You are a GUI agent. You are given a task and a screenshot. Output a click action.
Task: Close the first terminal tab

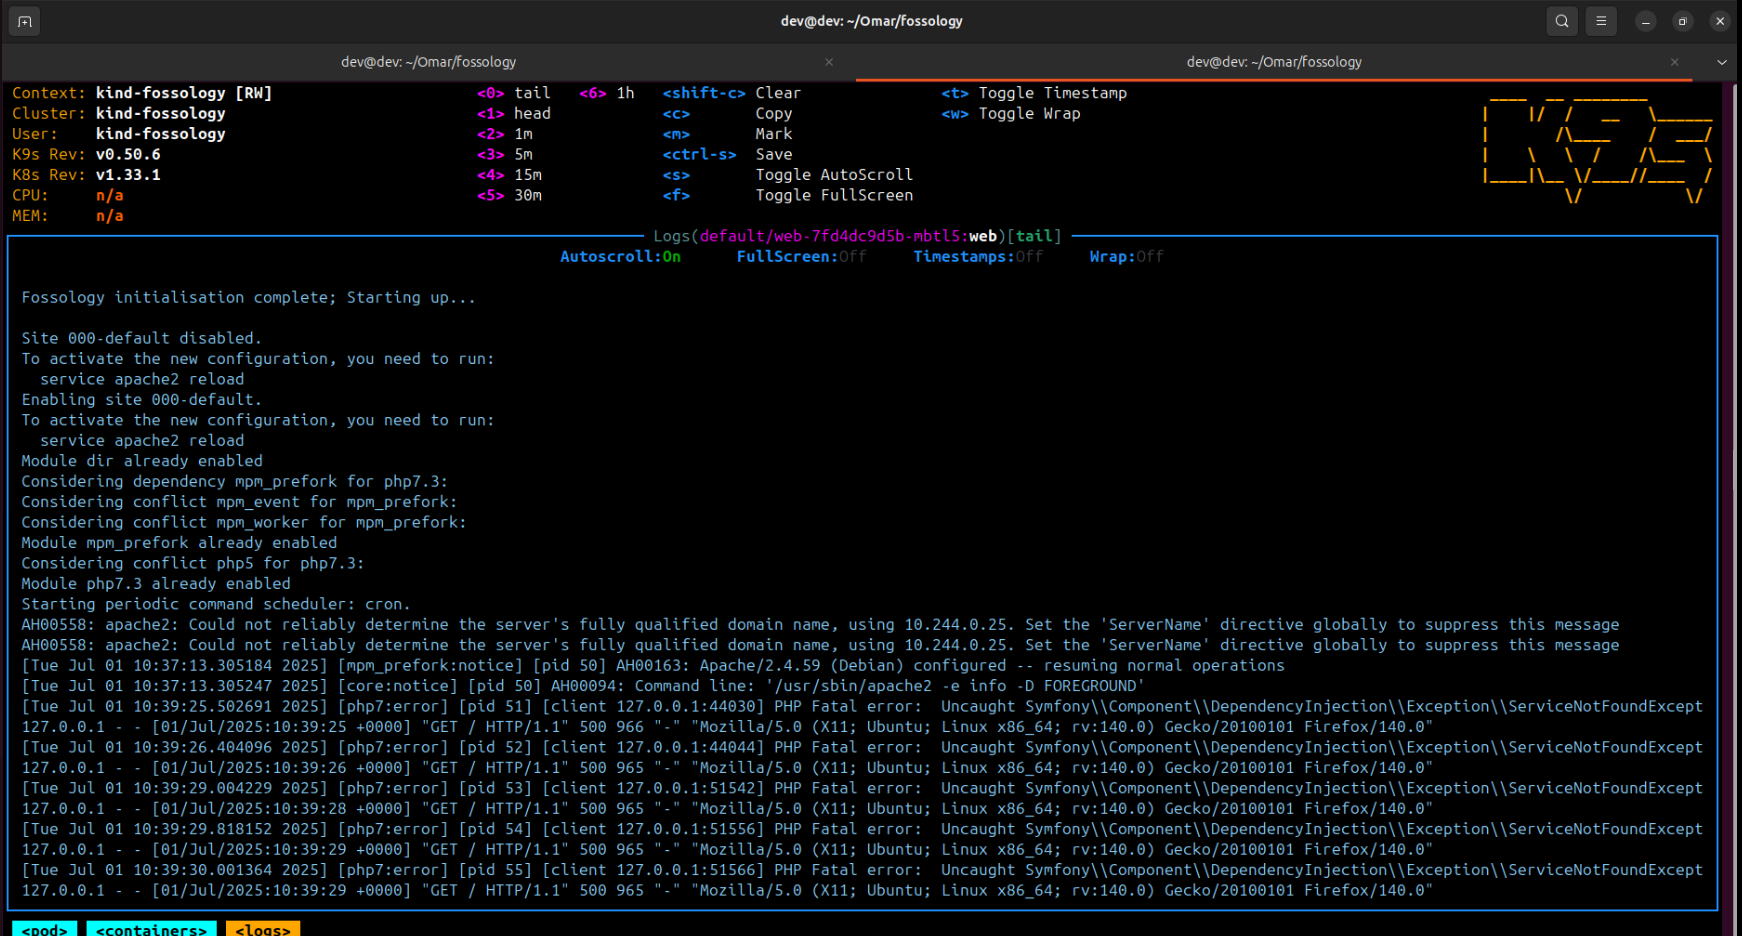(829, 62)
